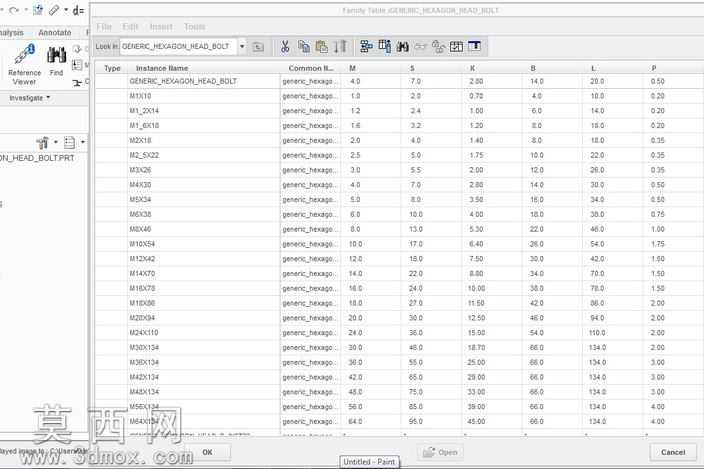Click the Open button

[x=440, y=452]
